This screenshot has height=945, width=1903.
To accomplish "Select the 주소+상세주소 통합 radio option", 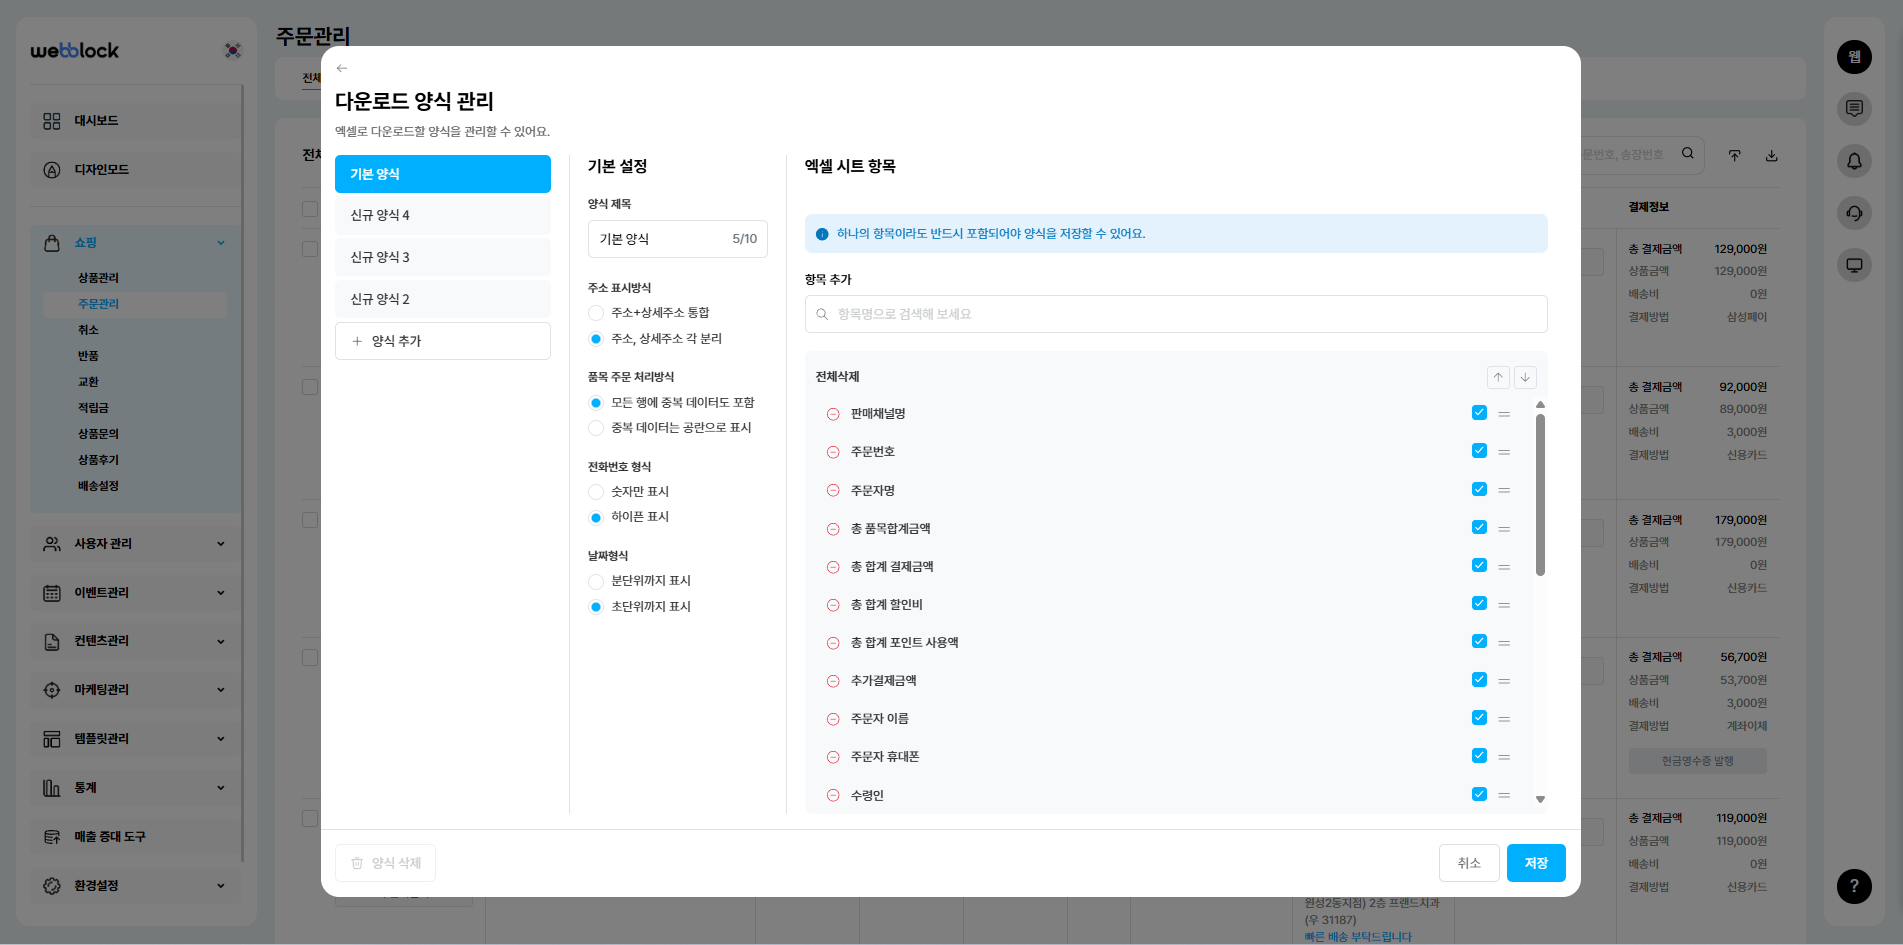I will [596, 313].
